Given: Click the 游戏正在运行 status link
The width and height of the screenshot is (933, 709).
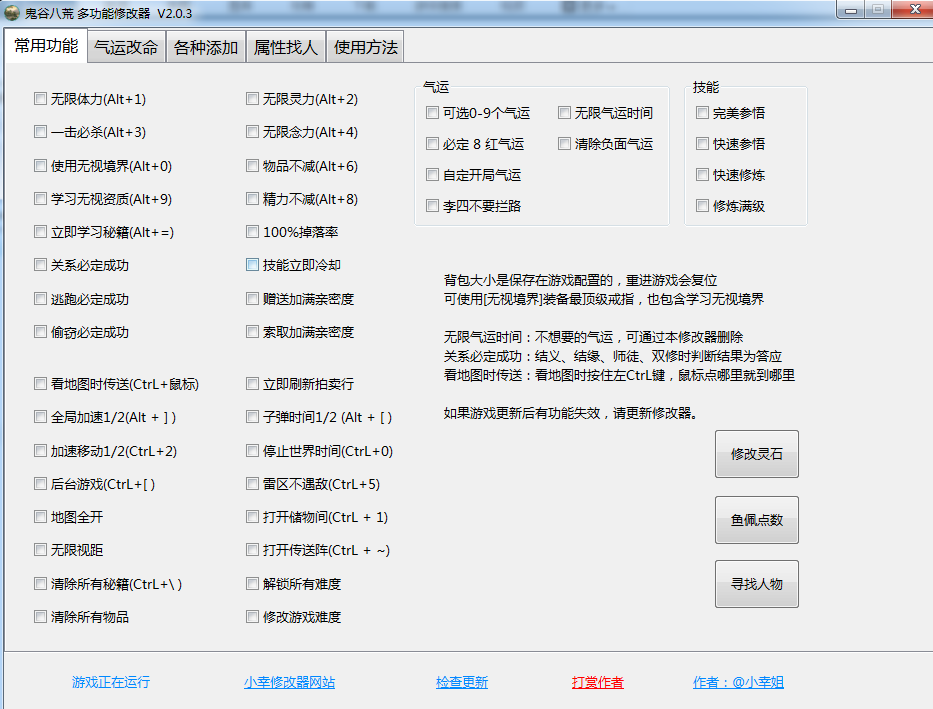Looking at the screenshot, I should coord(111,682).
